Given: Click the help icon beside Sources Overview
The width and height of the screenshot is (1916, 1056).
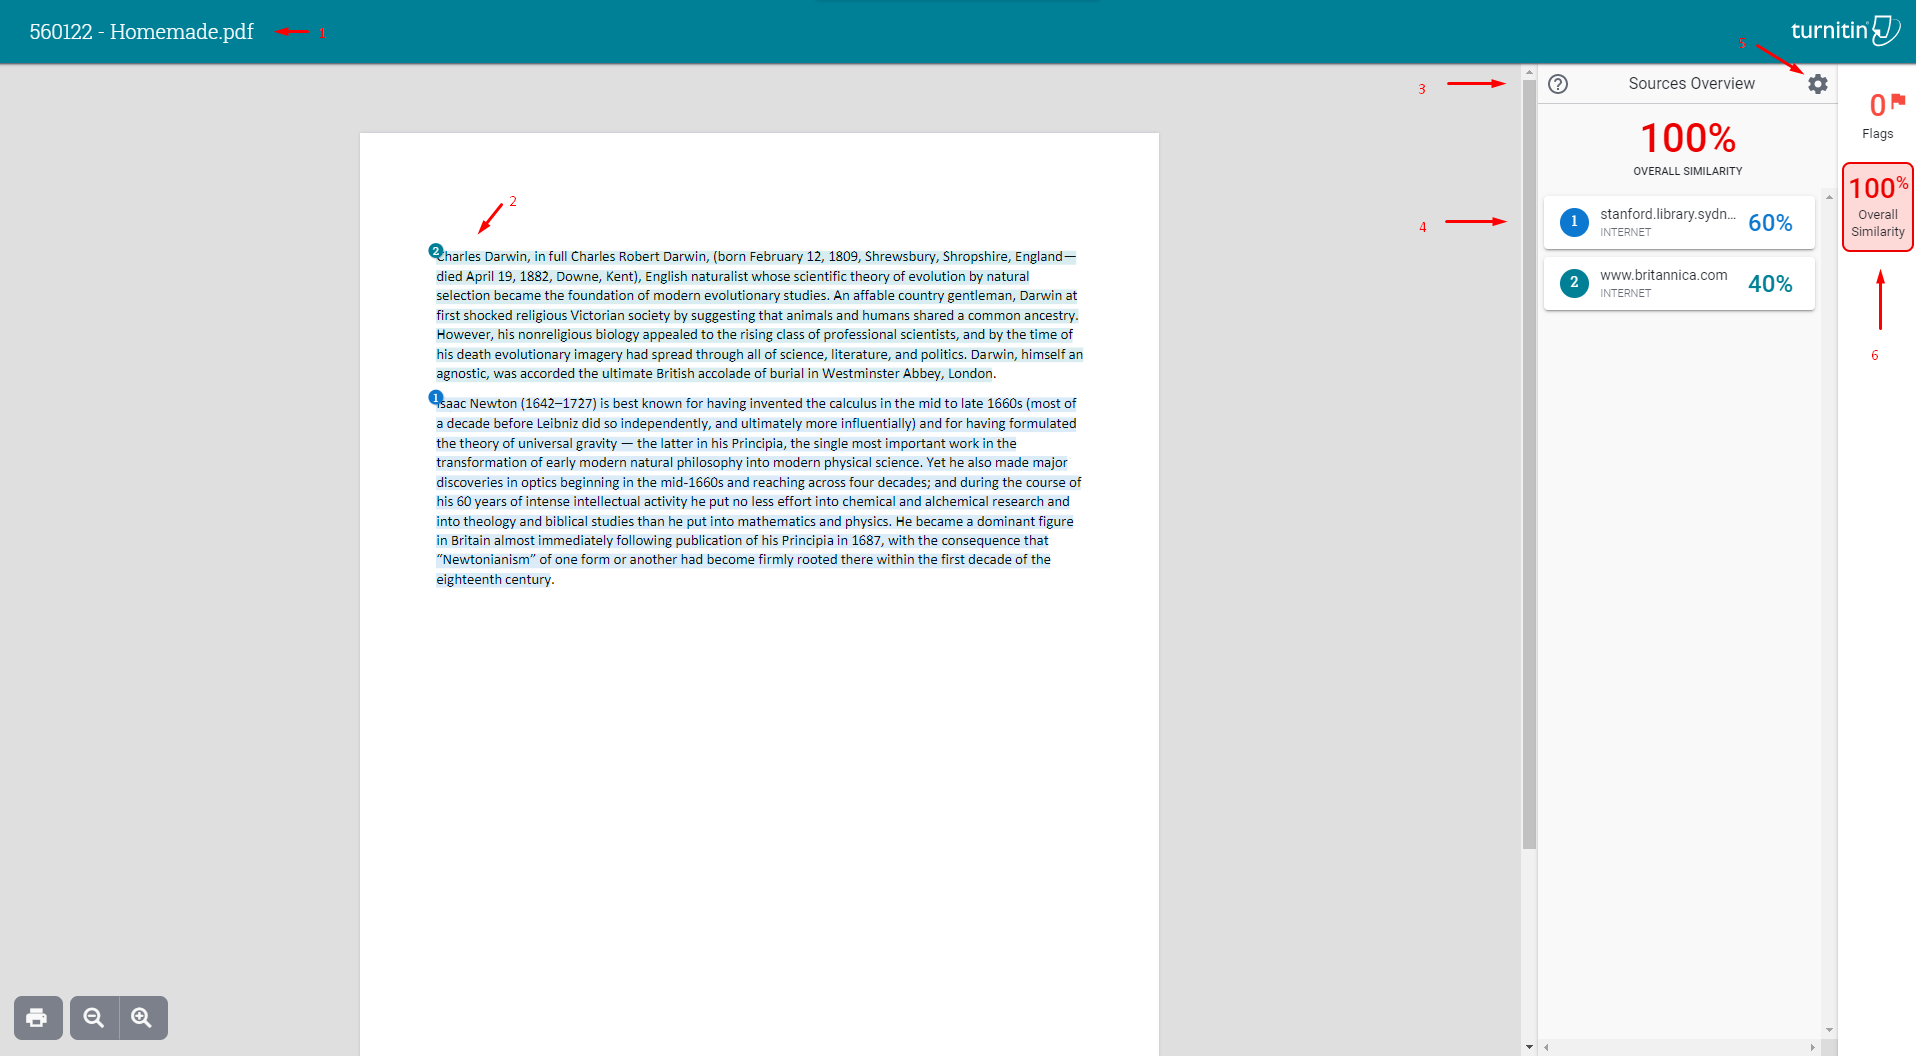Looking at the screenshot, I should (1558, 84).
